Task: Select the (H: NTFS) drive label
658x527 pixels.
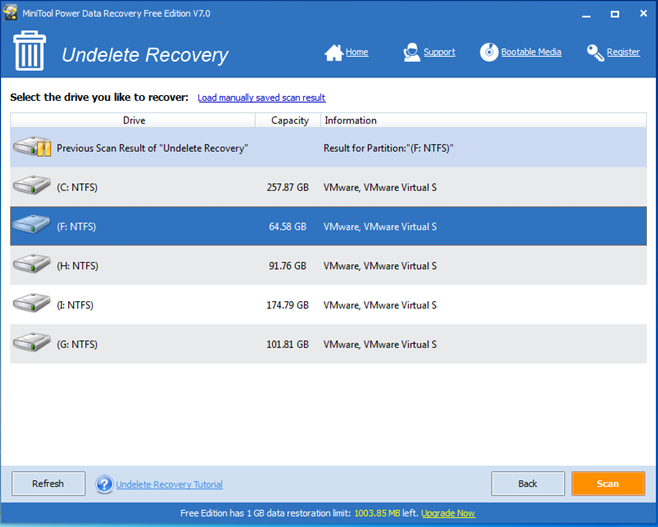Action: click(x=78, y=266)
